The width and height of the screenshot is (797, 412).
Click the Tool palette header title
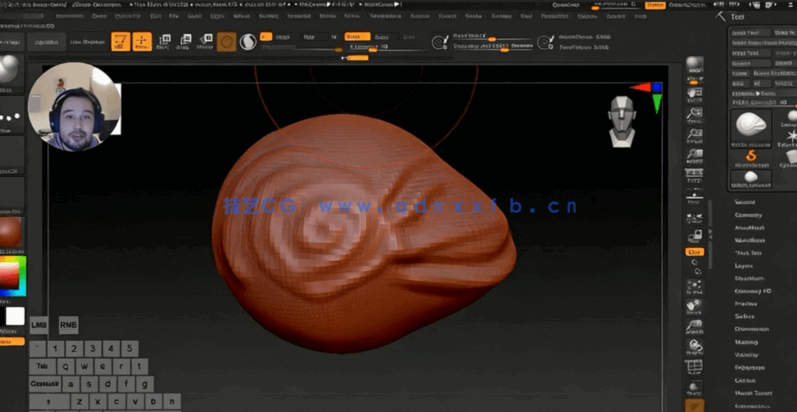[738, 17]
